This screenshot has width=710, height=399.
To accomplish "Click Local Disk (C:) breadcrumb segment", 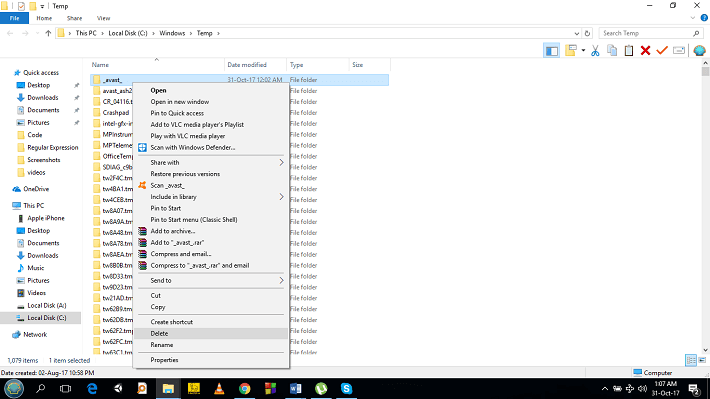I will [128, 33].
